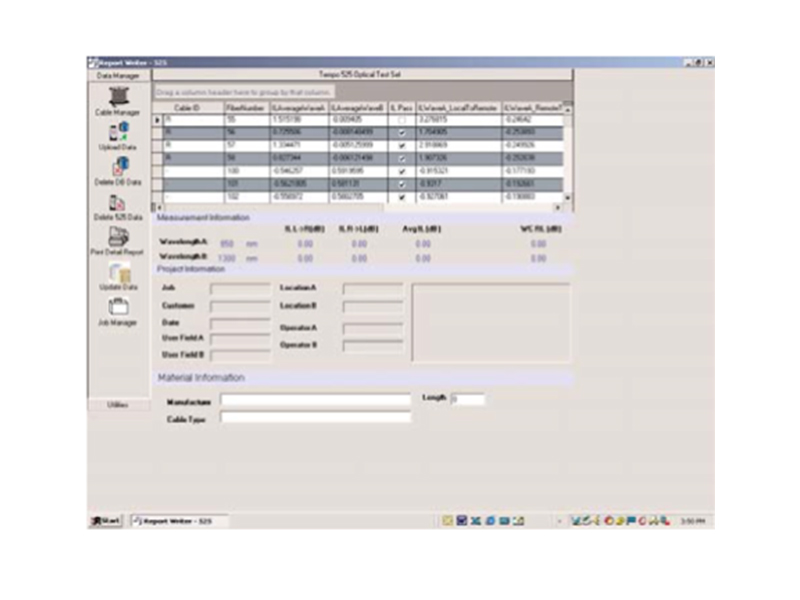Click the grid's vertical scrollbar down arrow
The width and height of the screenshot is (800, 600).
[x=567, y=197]
